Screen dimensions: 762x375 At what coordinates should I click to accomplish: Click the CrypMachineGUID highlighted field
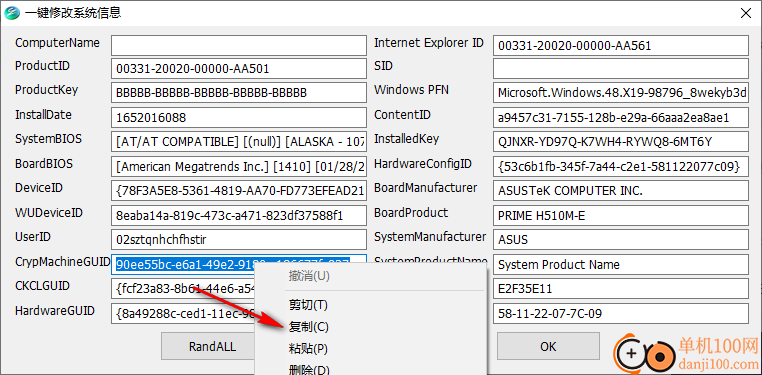pos(239,265)
